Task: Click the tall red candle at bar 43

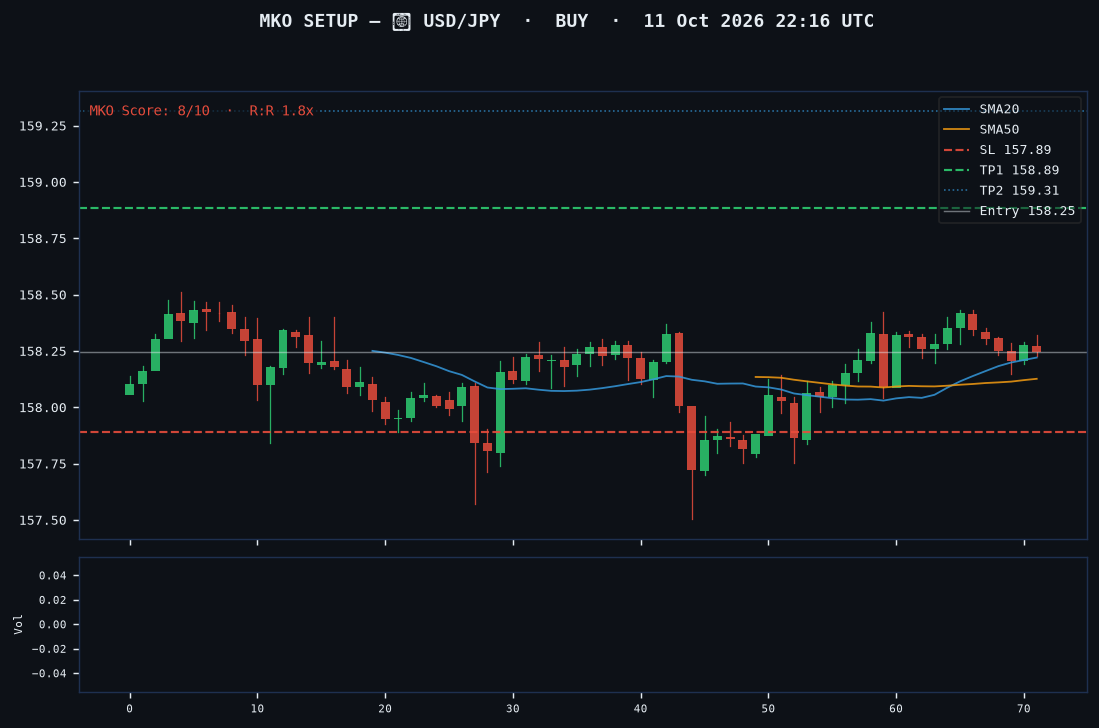Action: pos(678,369)
